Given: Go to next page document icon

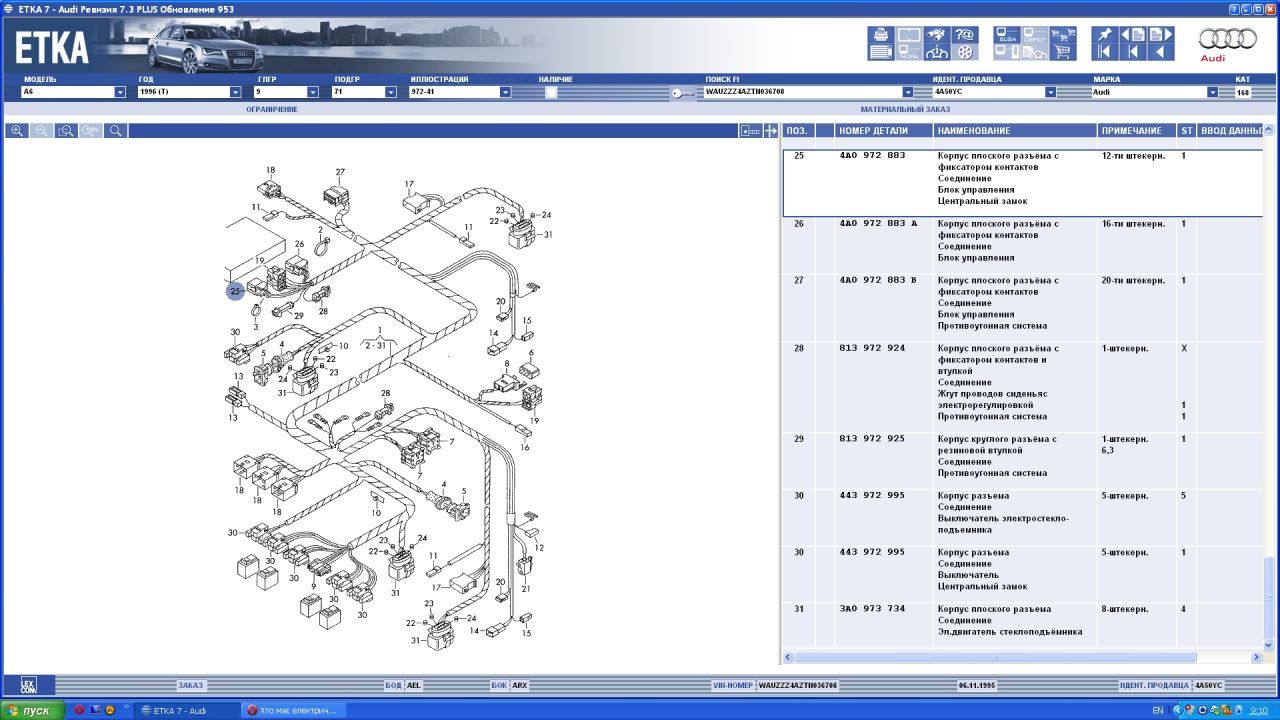Looking at the screenshot, I should pyautogui.click(x=1161, y=35).
